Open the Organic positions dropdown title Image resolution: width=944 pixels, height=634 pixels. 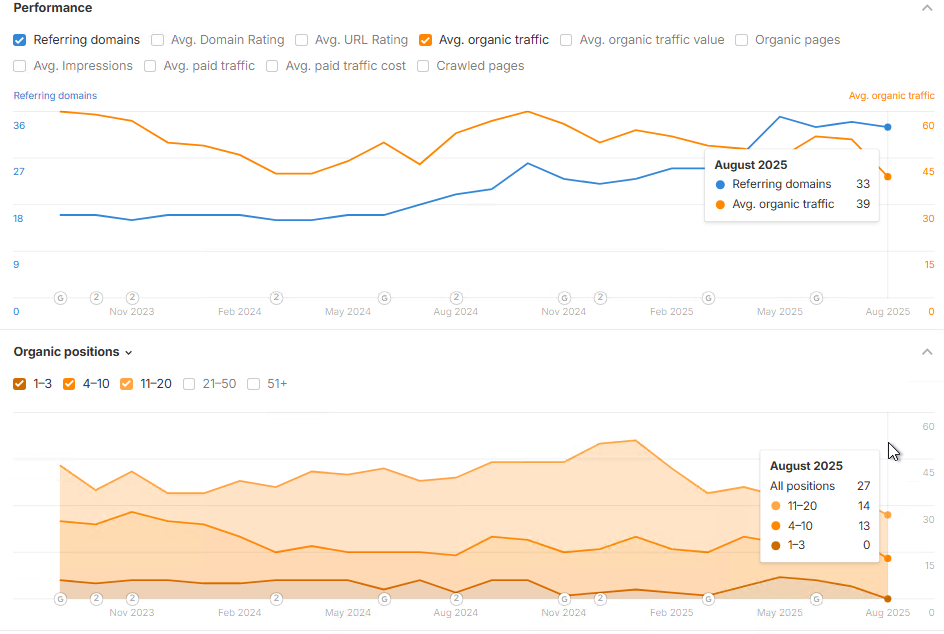(x=73, y=352)
